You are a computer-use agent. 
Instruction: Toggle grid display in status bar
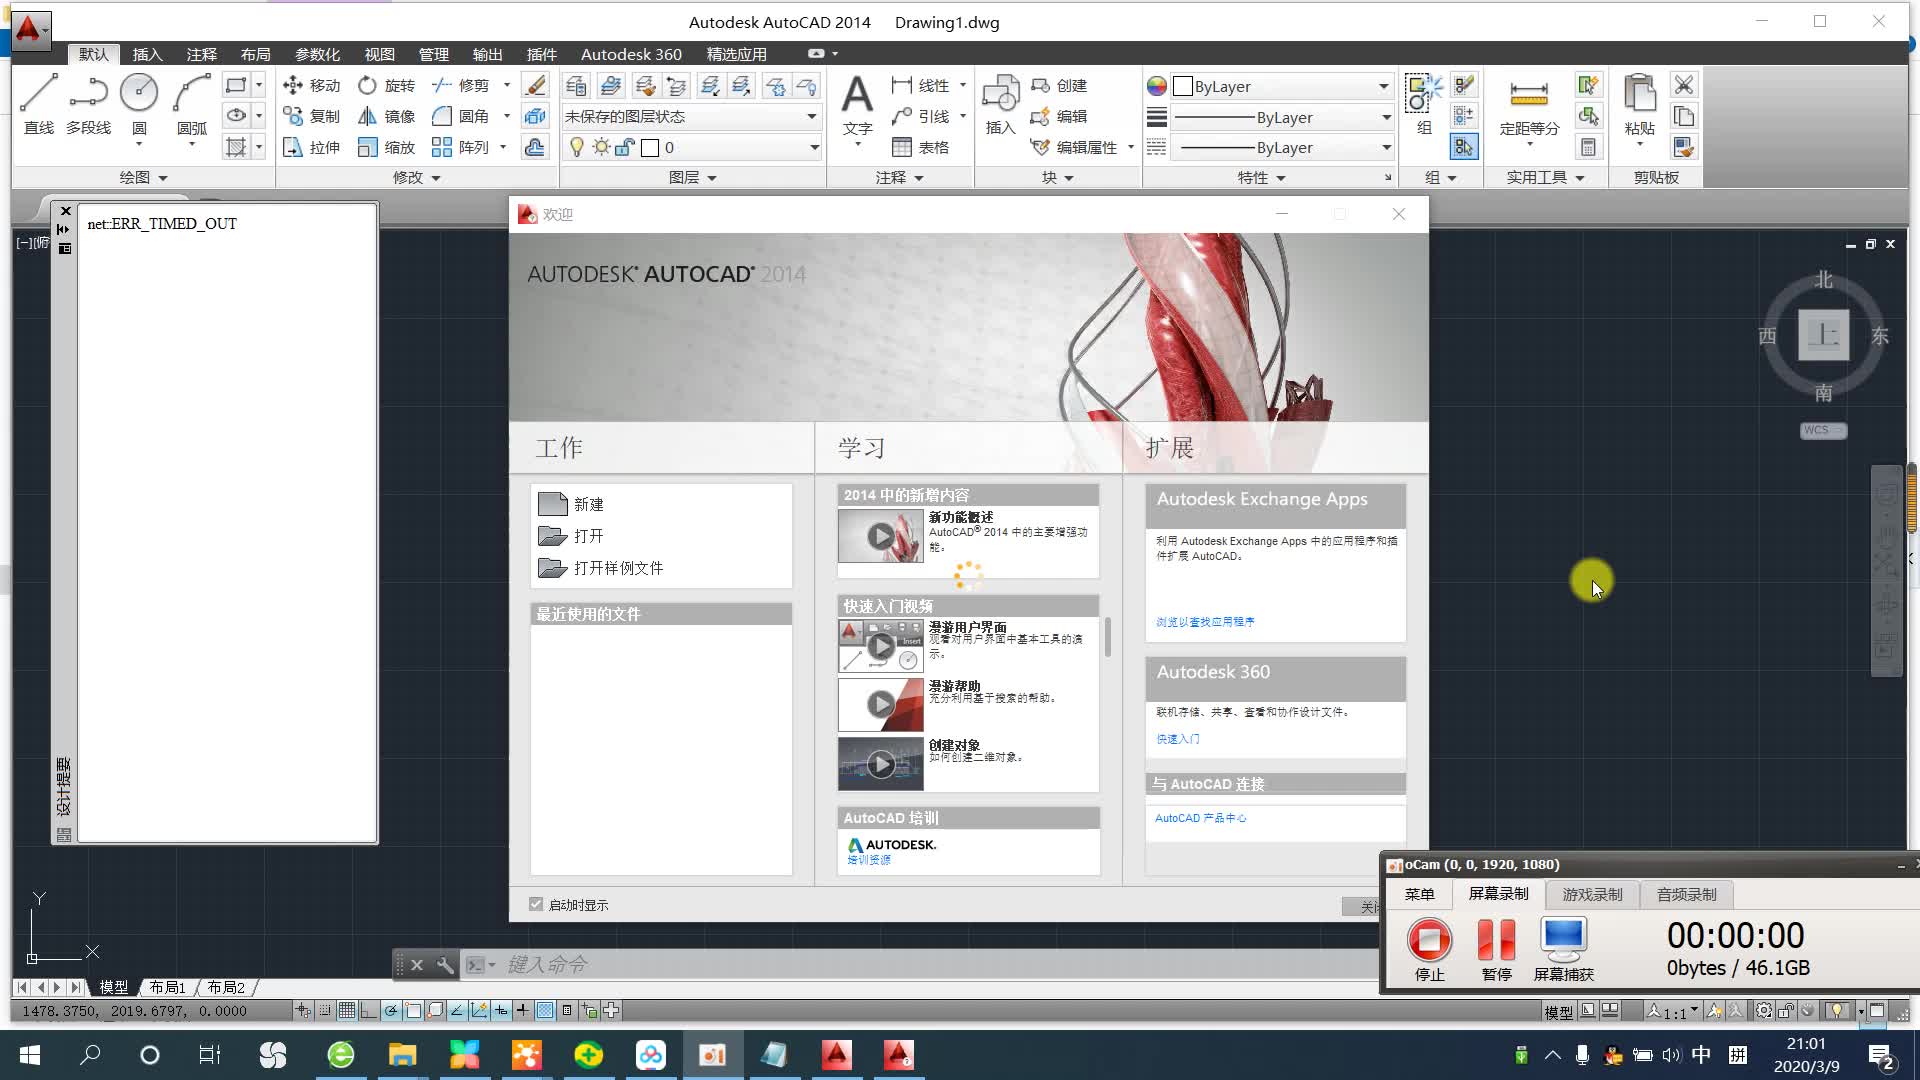[346, 1011]
